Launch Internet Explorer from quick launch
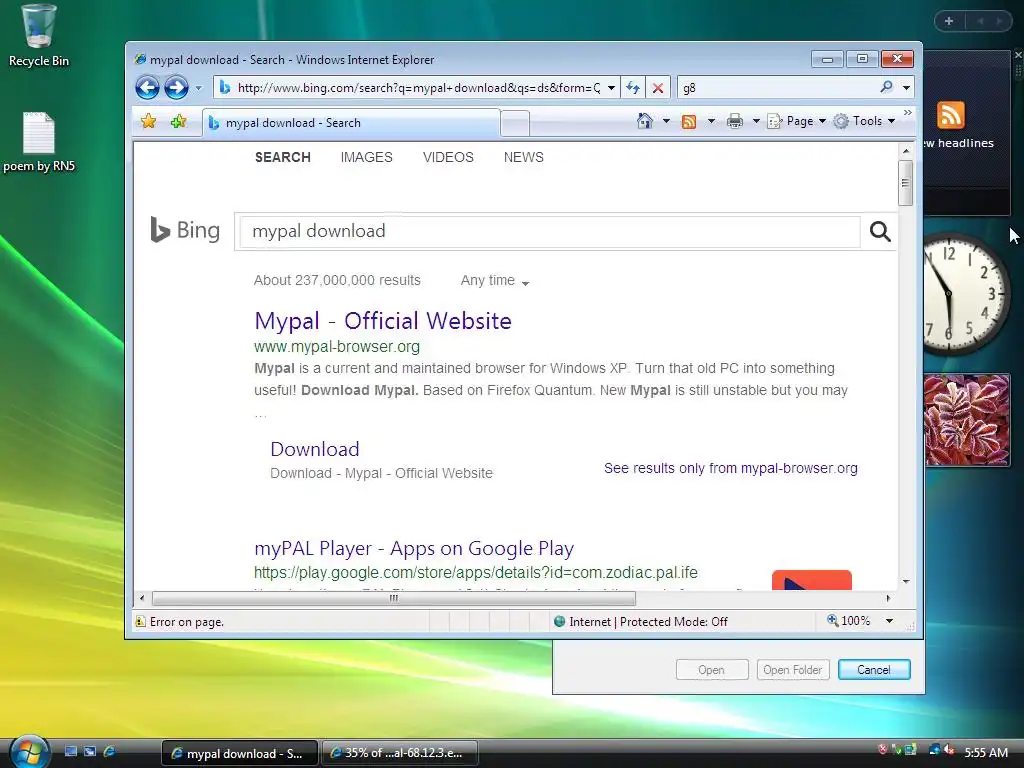 pyautogui.click(x=109, y=752)
